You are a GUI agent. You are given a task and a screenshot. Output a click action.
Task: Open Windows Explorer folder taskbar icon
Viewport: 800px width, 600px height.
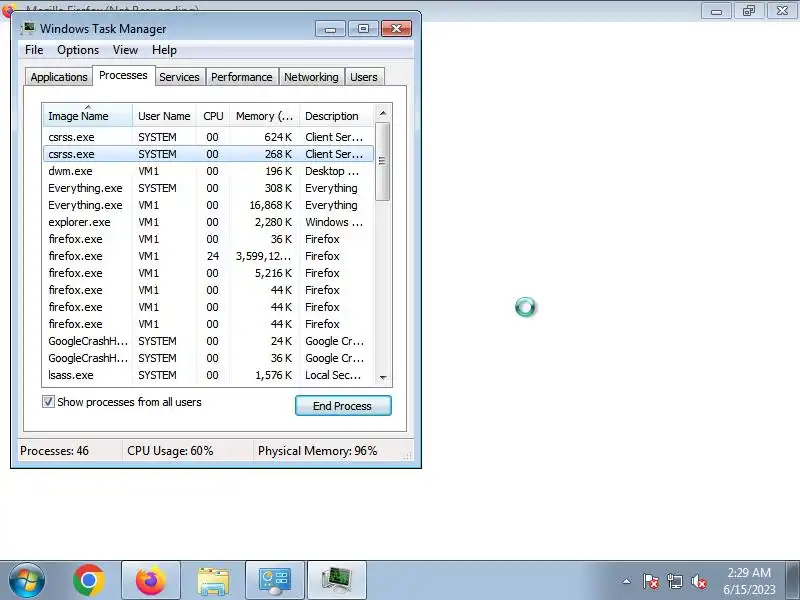click(213, 580)
